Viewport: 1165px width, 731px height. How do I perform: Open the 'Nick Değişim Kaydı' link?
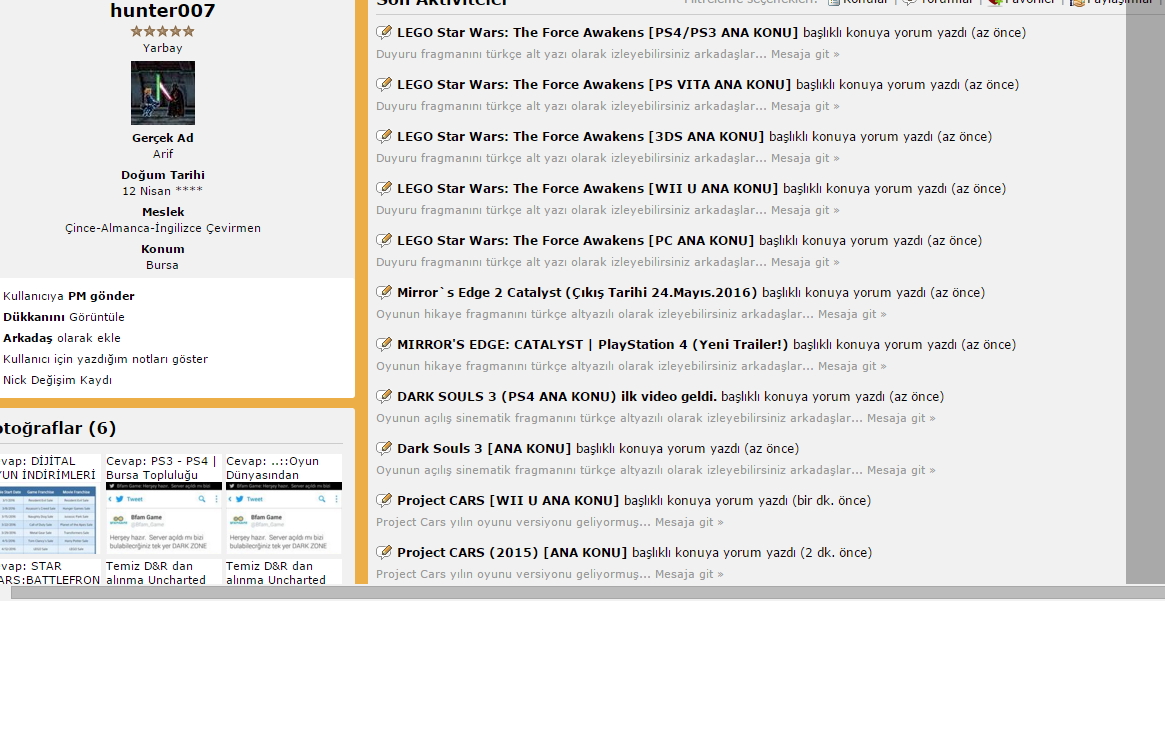pyautogui.click(x=57, y=380)
